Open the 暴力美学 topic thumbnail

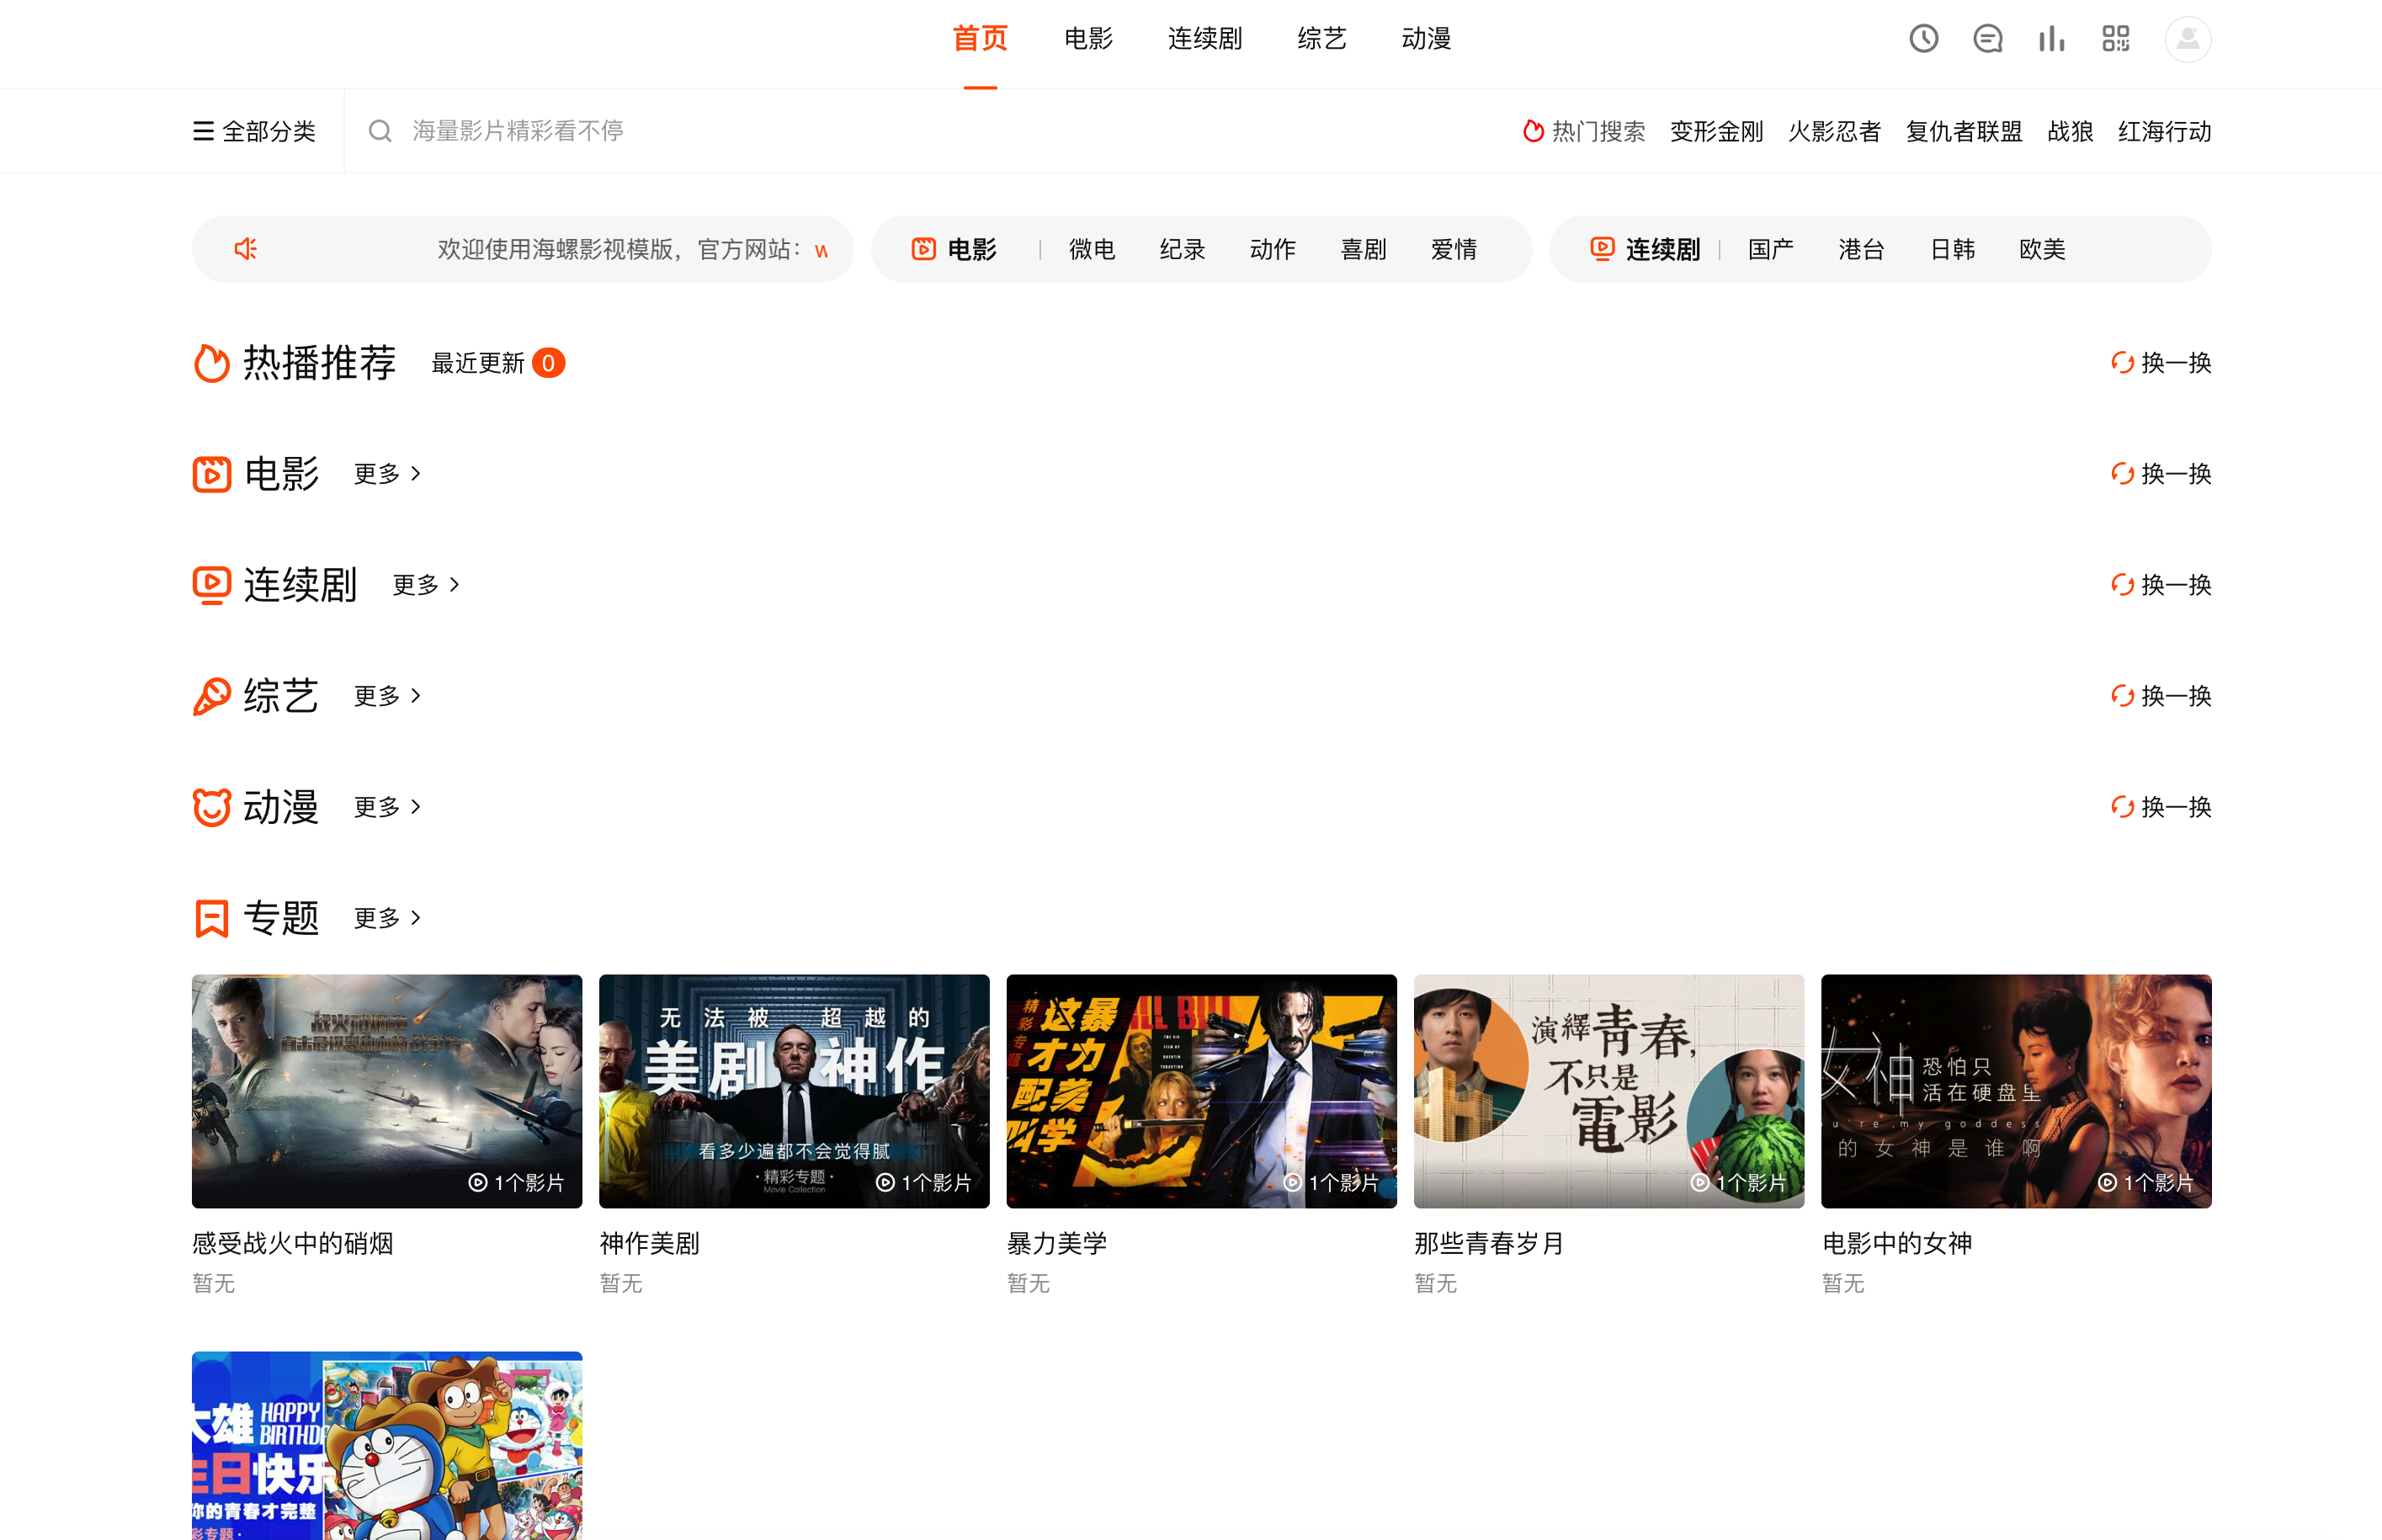point(1201,1091)
